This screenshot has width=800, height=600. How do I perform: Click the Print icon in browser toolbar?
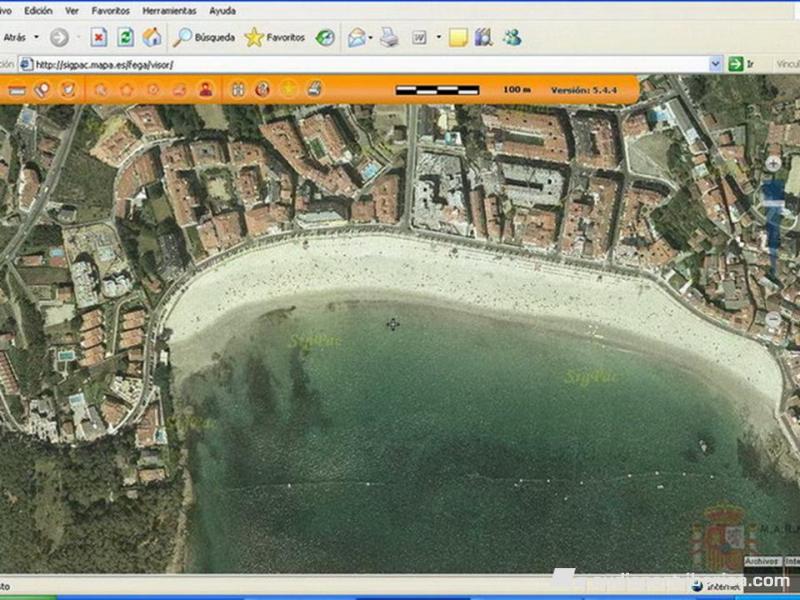[389, 38]
